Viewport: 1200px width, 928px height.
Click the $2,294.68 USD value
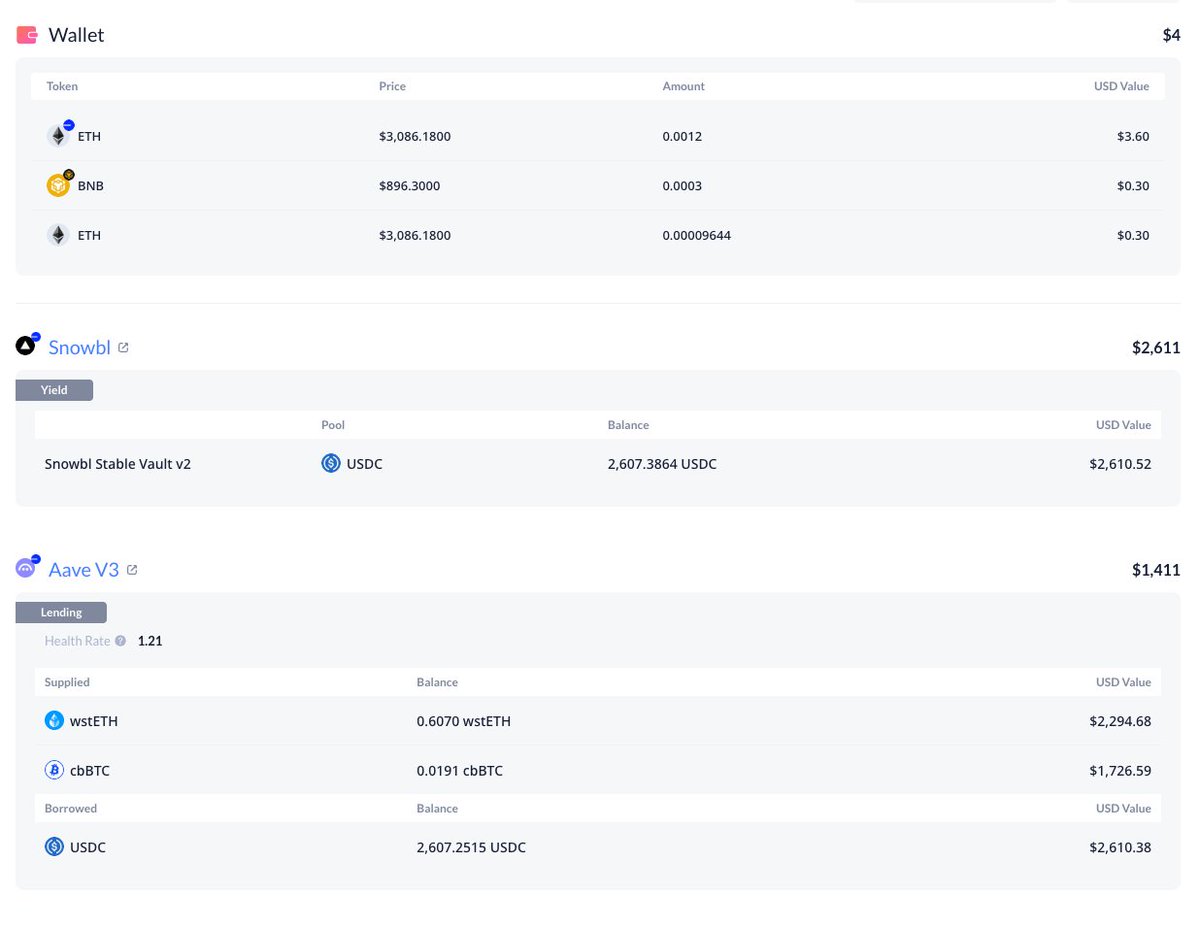(1120, 721)
